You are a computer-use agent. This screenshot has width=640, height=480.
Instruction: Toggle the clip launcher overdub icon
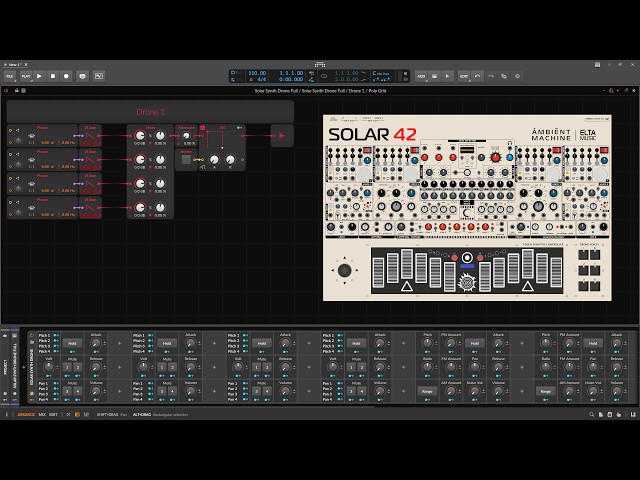(99, 76)
